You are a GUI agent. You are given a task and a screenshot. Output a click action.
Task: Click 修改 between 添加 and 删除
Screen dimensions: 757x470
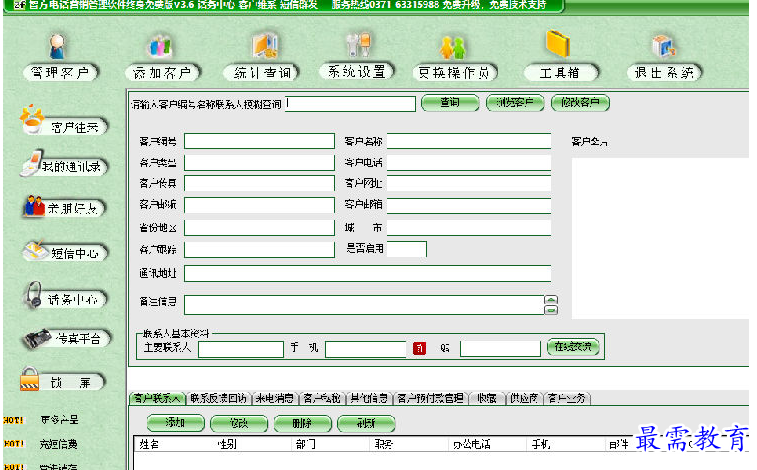click(239, 423)
